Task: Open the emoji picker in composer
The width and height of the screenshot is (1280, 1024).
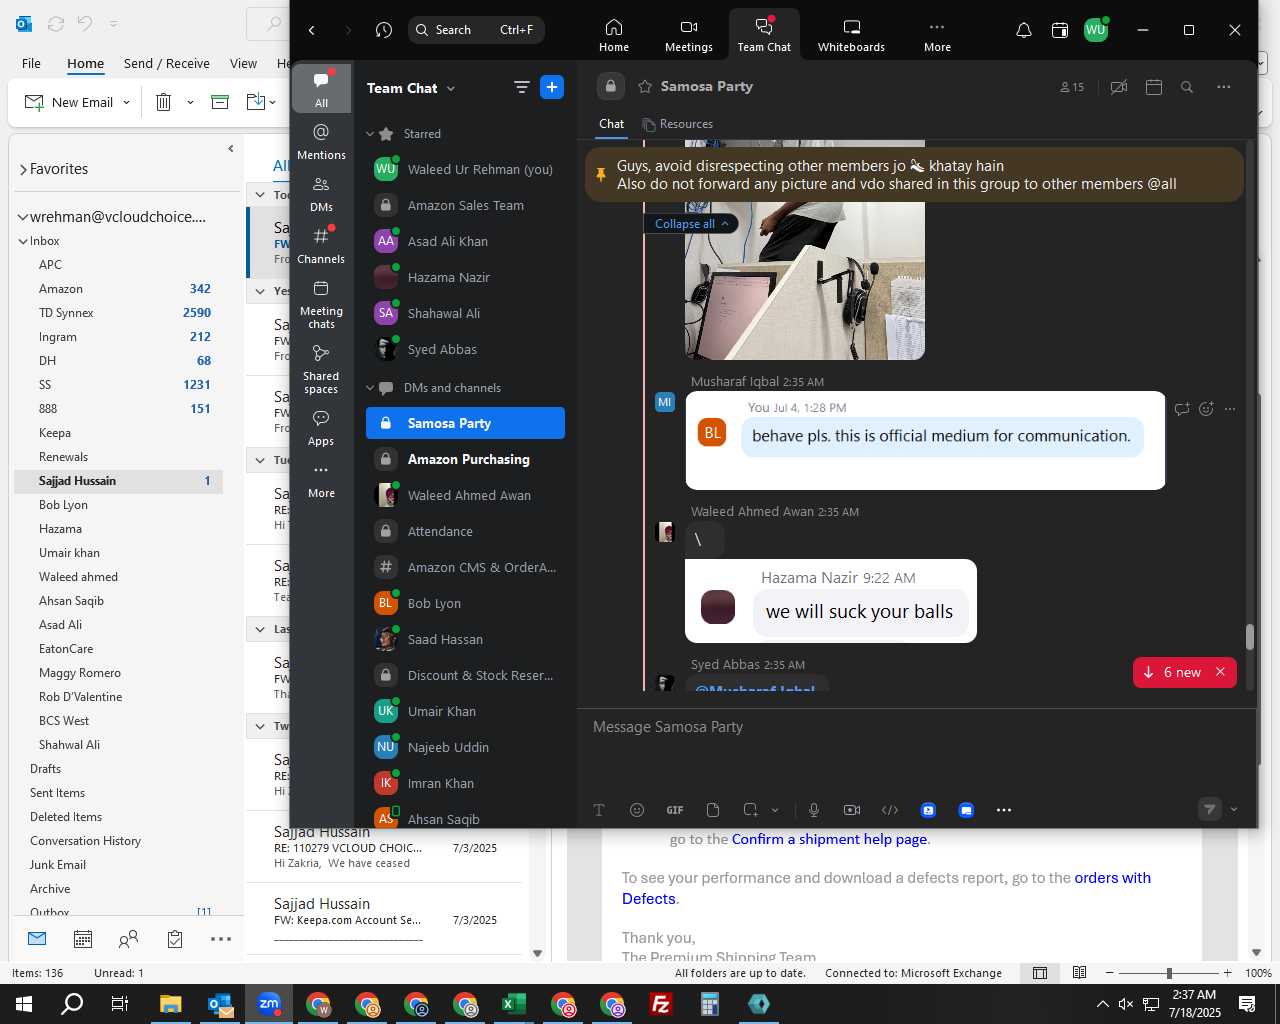Action: tap(637, 810)
